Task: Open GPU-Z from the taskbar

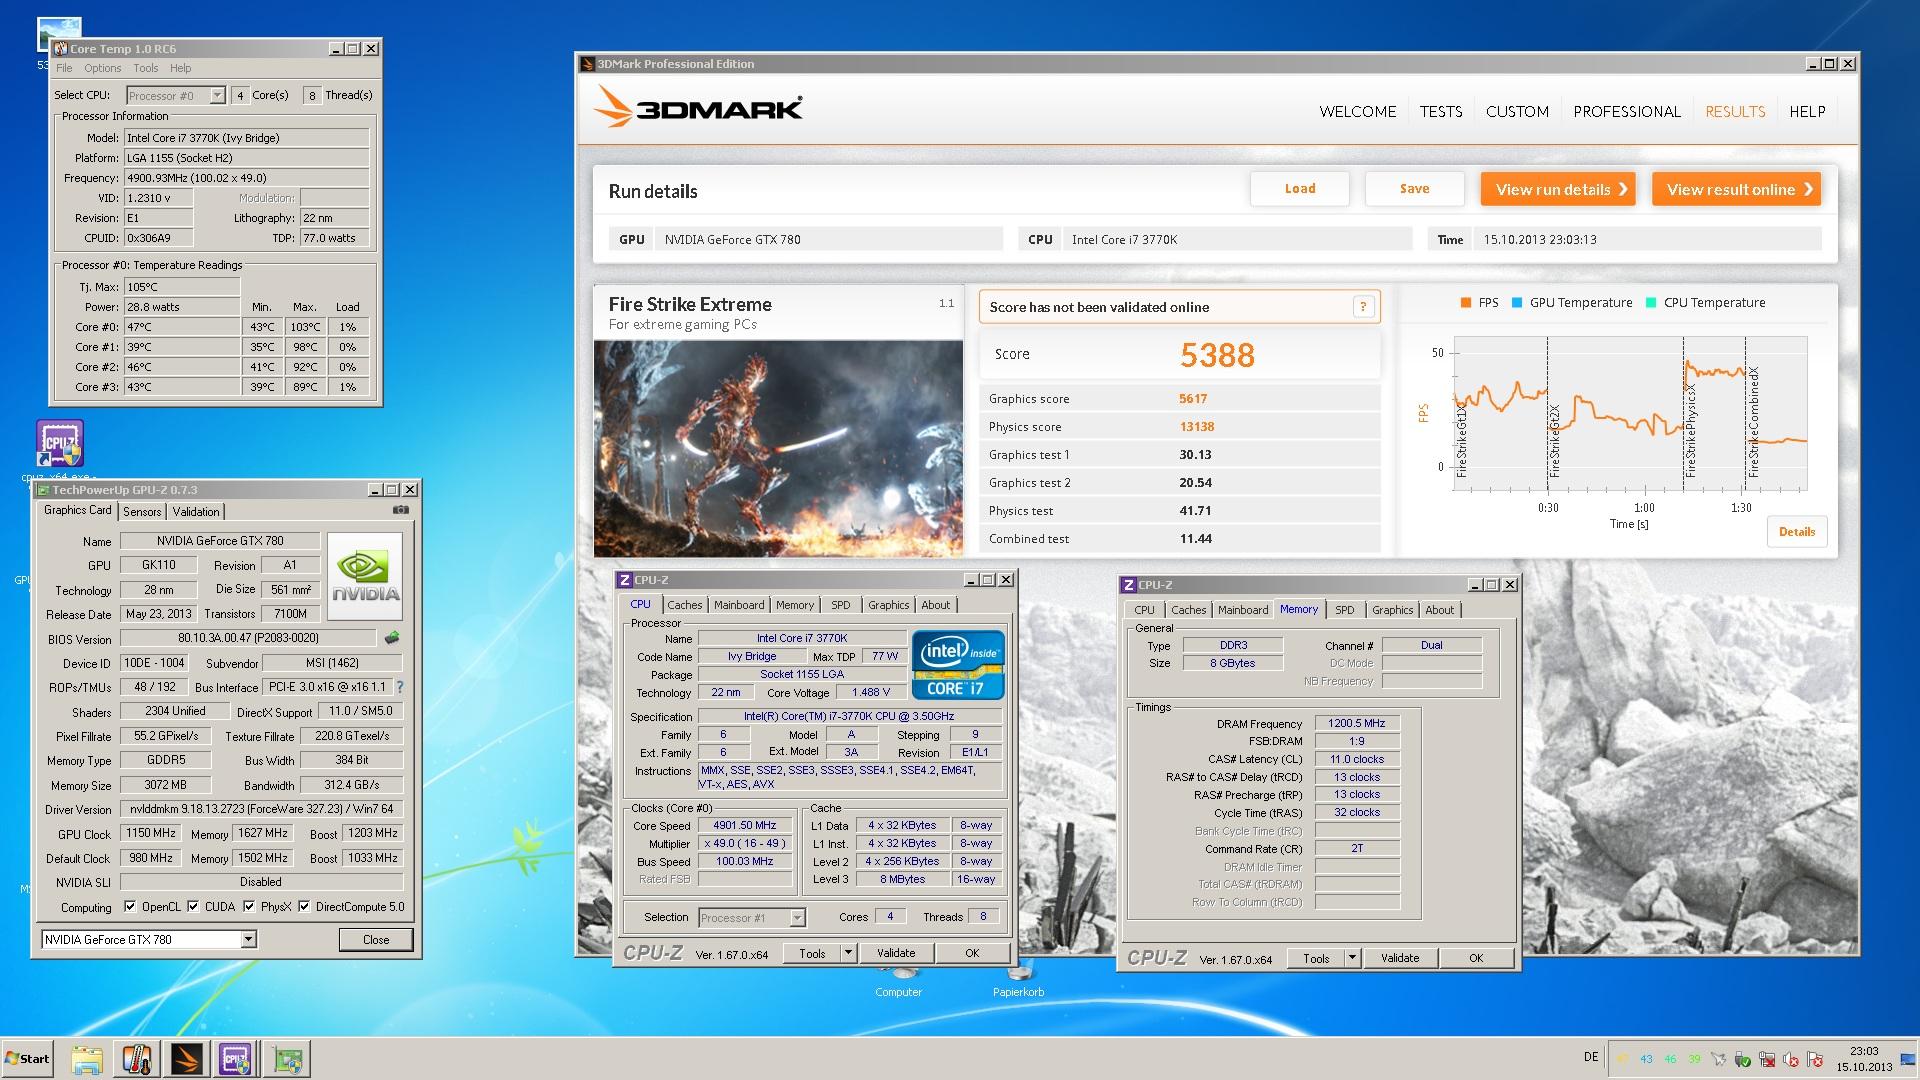Action: click(287, 1059)
